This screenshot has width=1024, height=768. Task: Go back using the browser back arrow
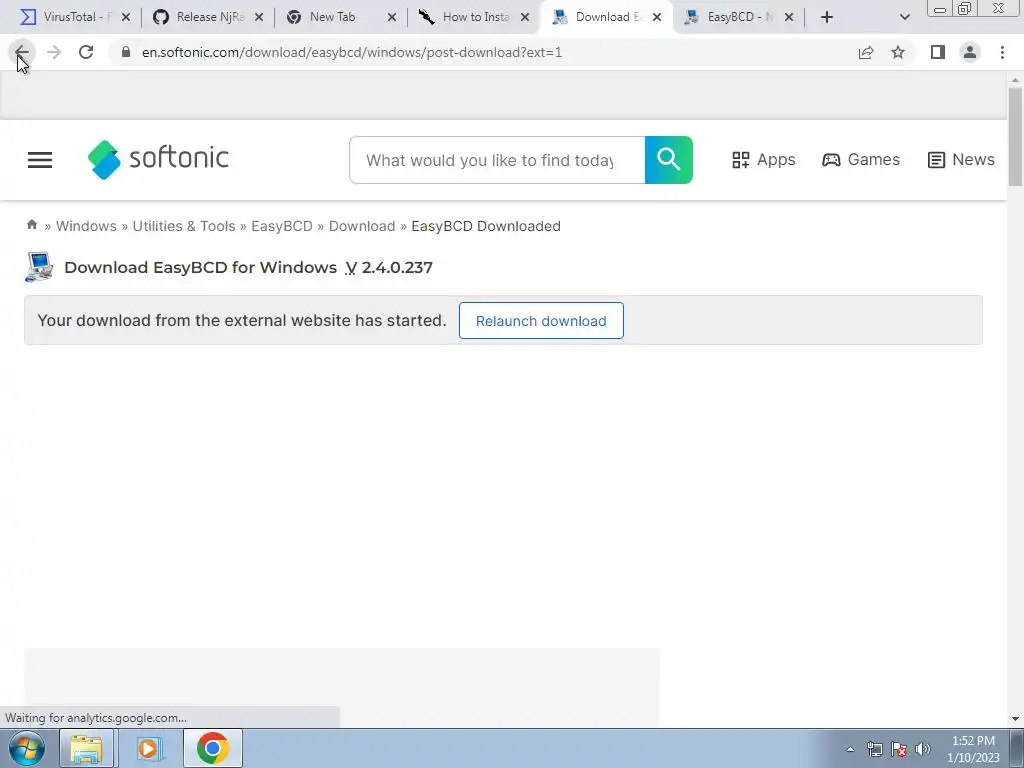pos(22,52)
